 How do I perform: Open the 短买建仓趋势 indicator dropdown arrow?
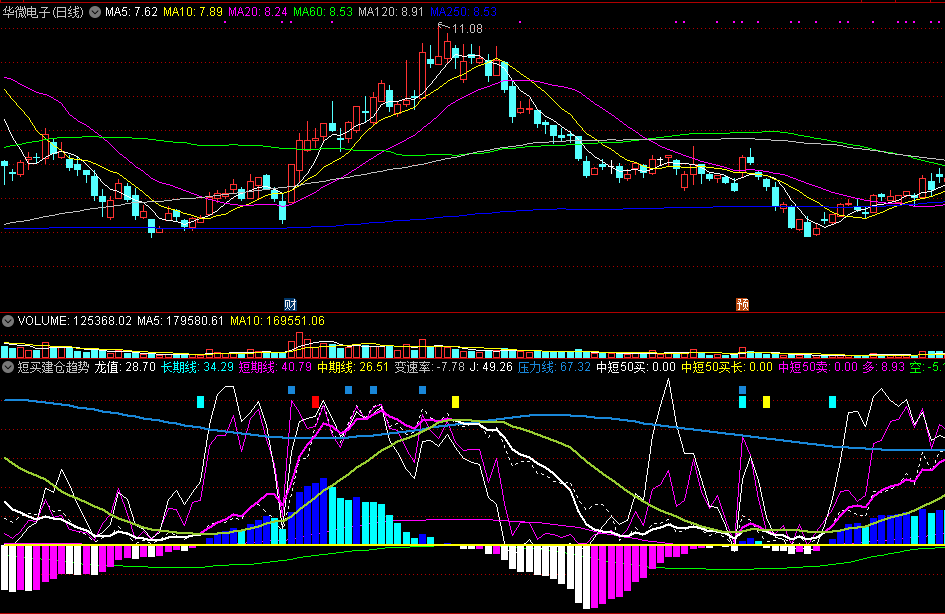pyautogui.click(x=8, y=367)
